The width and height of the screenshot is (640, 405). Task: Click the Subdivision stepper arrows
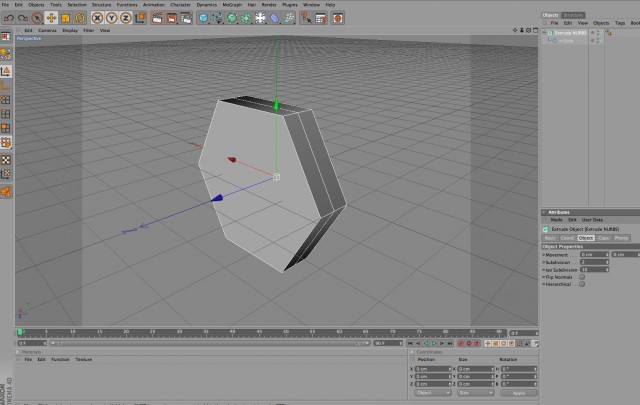607,262
